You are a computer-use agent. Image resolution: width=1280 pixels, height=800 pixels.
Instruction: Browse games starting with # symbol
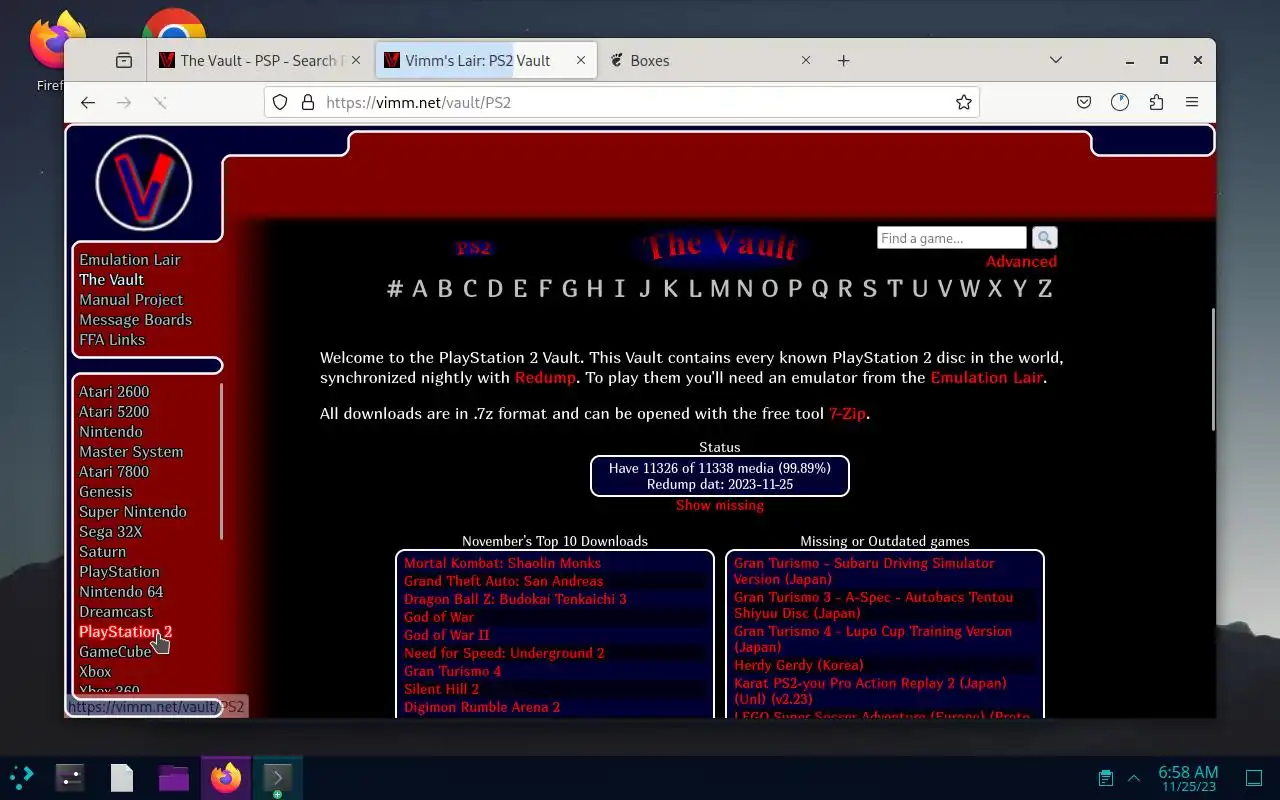point(395,288)
